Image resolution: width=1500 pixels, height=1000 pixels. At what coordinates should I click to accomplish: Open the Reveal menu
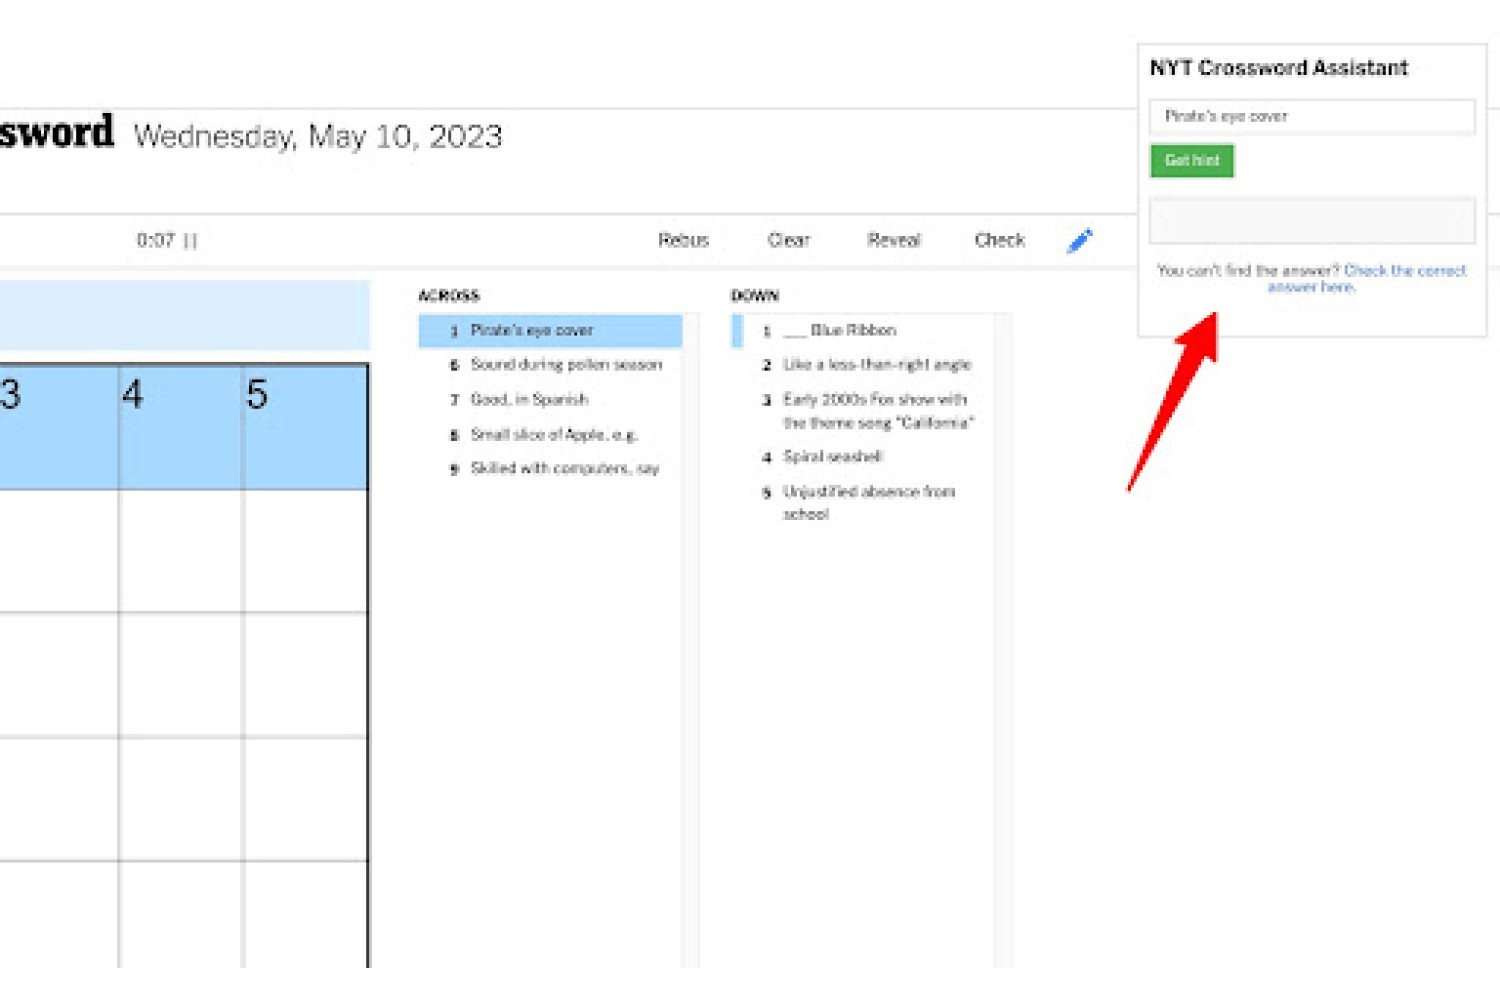(x=893, y=240)
